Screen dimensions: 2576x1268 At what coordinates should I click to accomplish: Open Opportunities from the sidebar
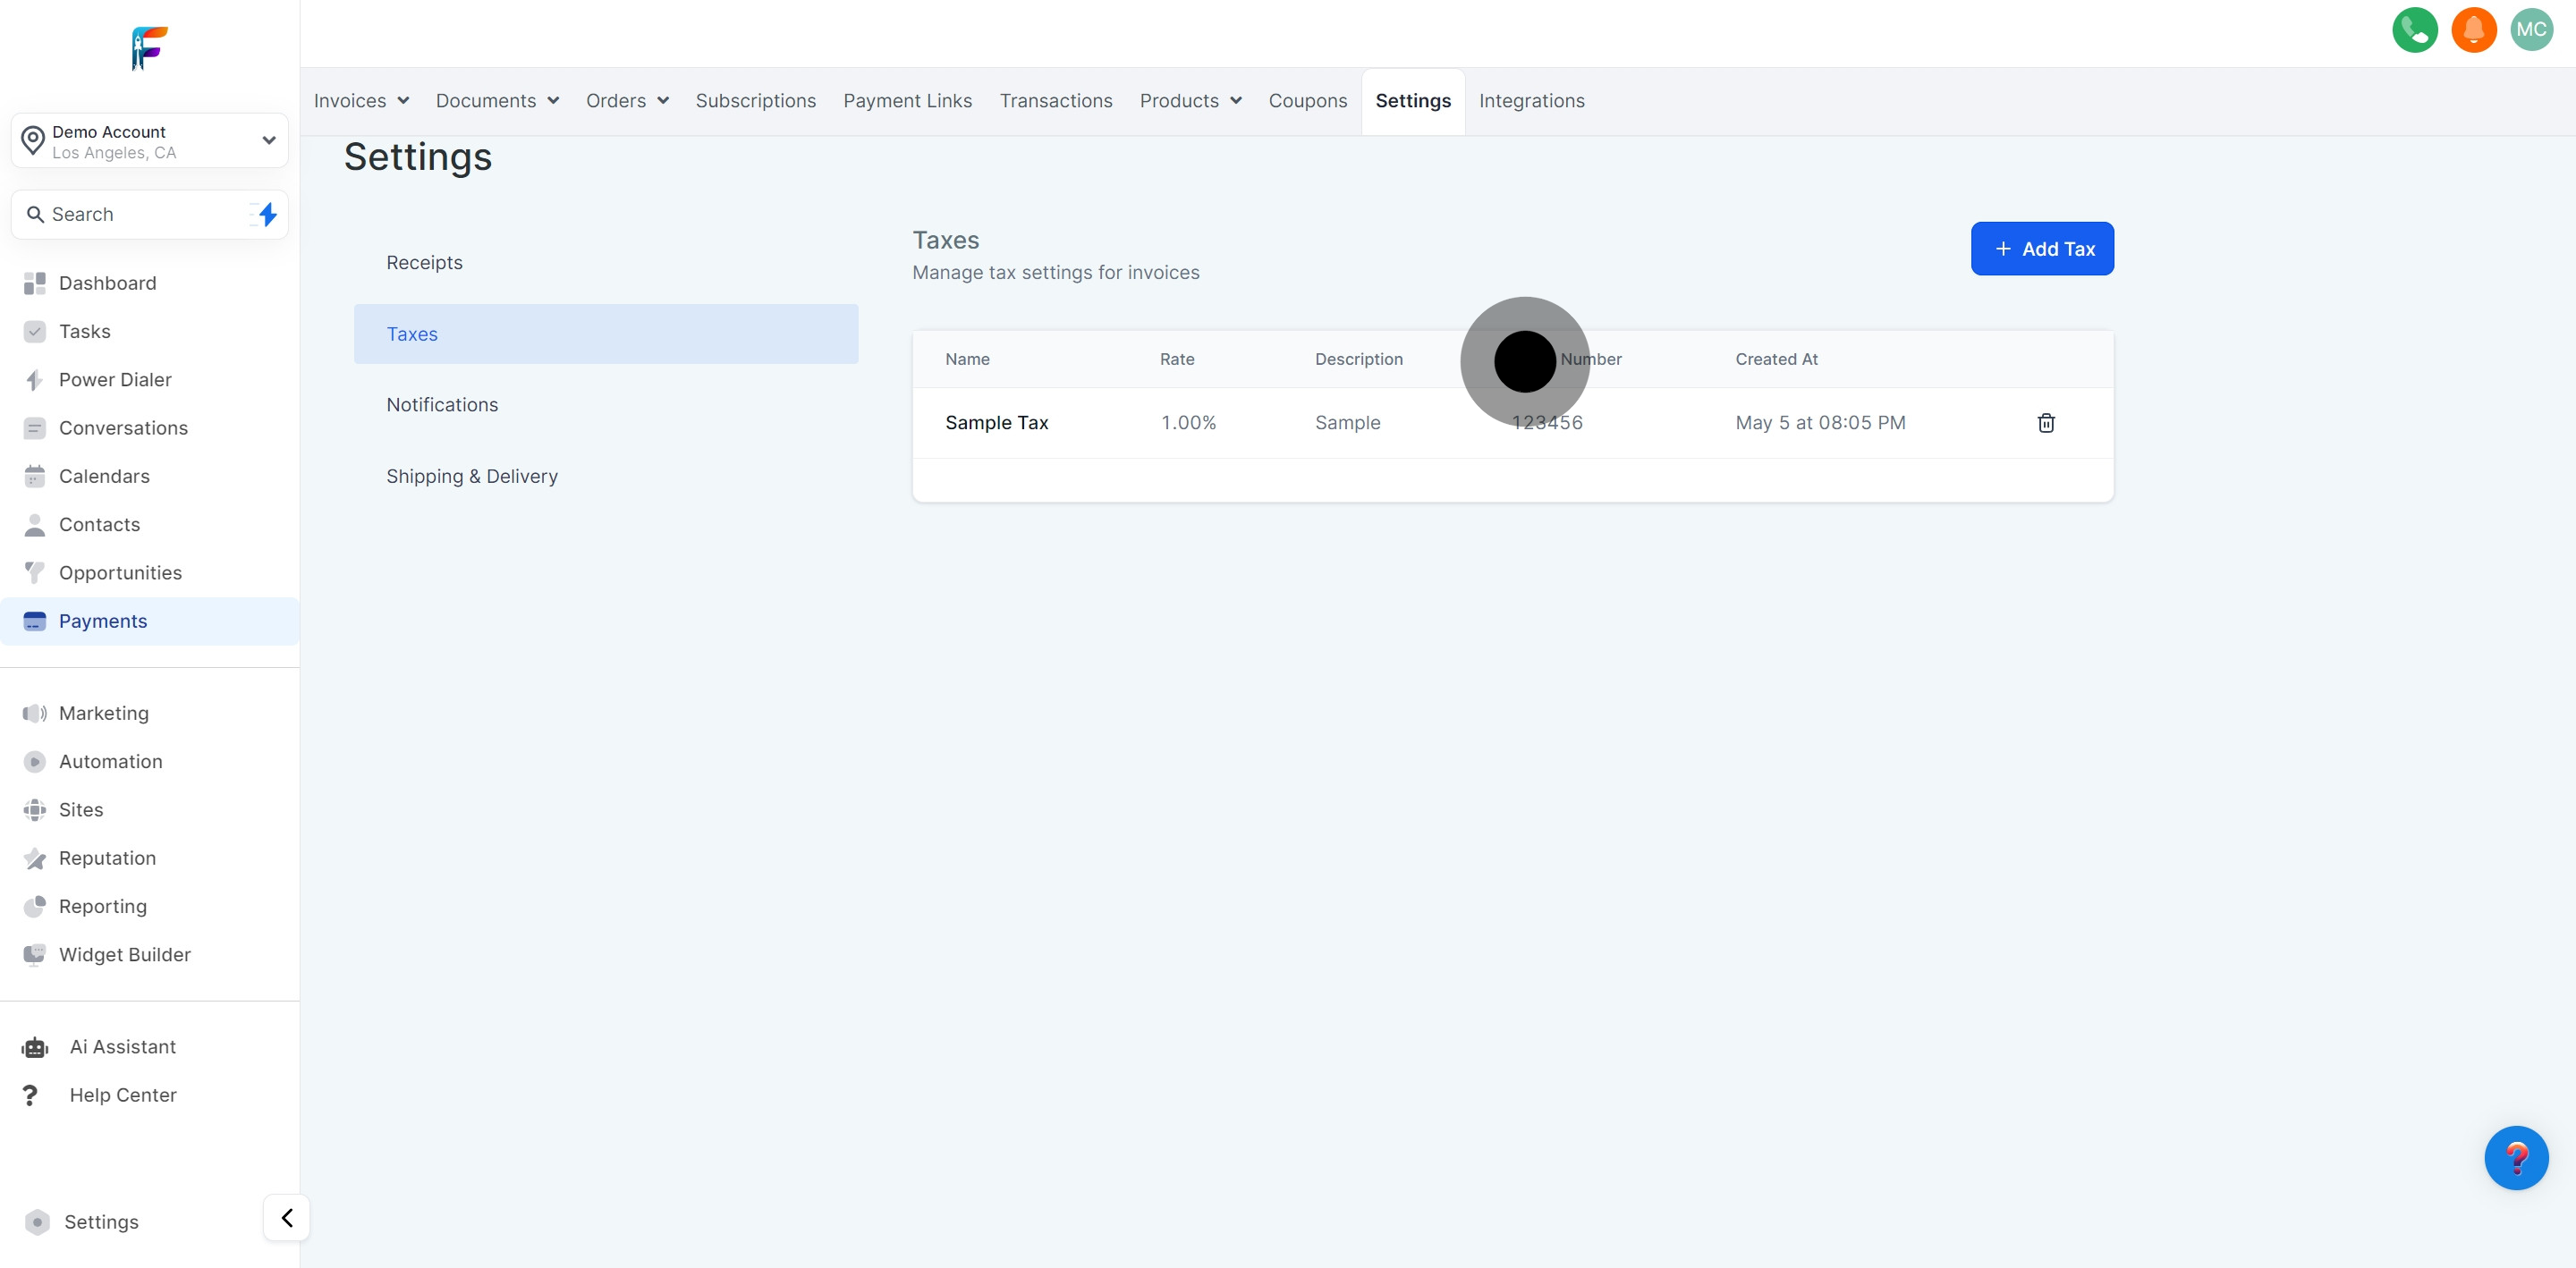click(119, 572)
